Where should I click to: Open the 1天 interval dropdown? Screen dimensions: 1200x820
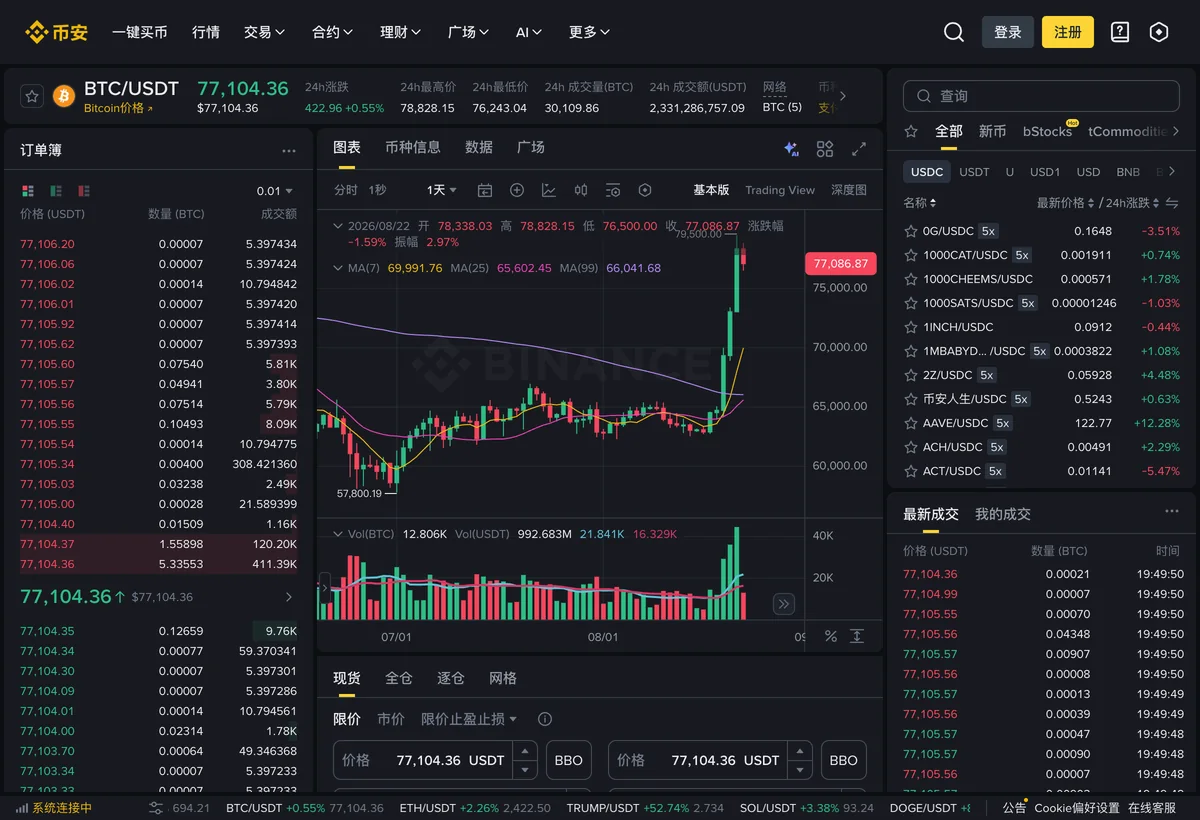(441, 190)
